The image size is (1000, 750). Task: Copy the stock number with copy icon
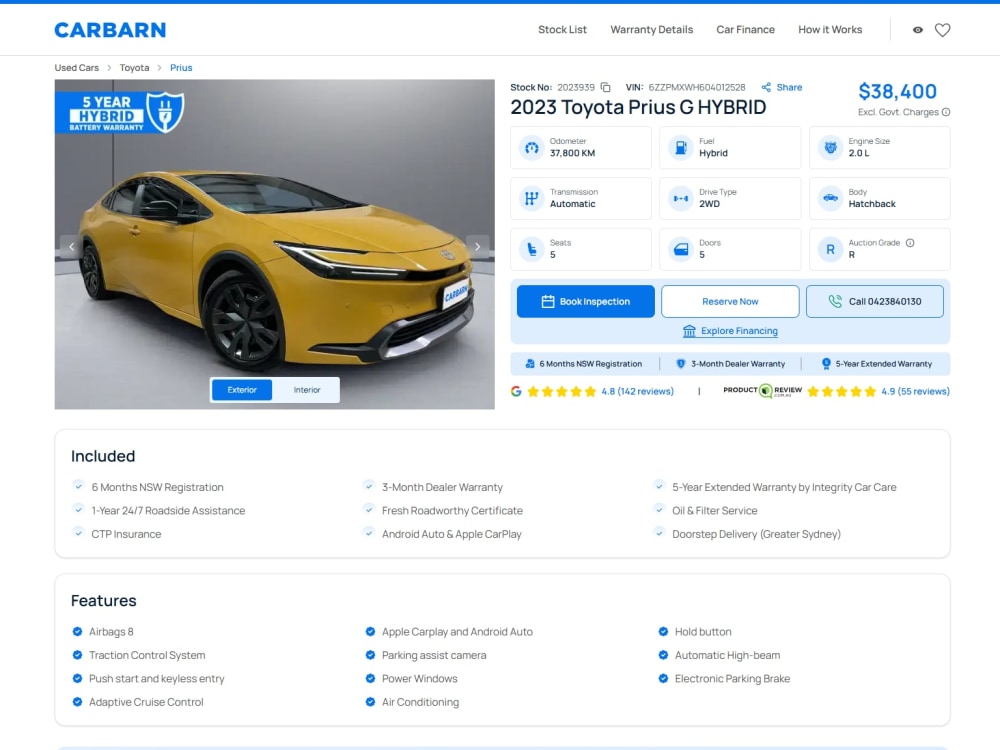click(x=605, y=87)
